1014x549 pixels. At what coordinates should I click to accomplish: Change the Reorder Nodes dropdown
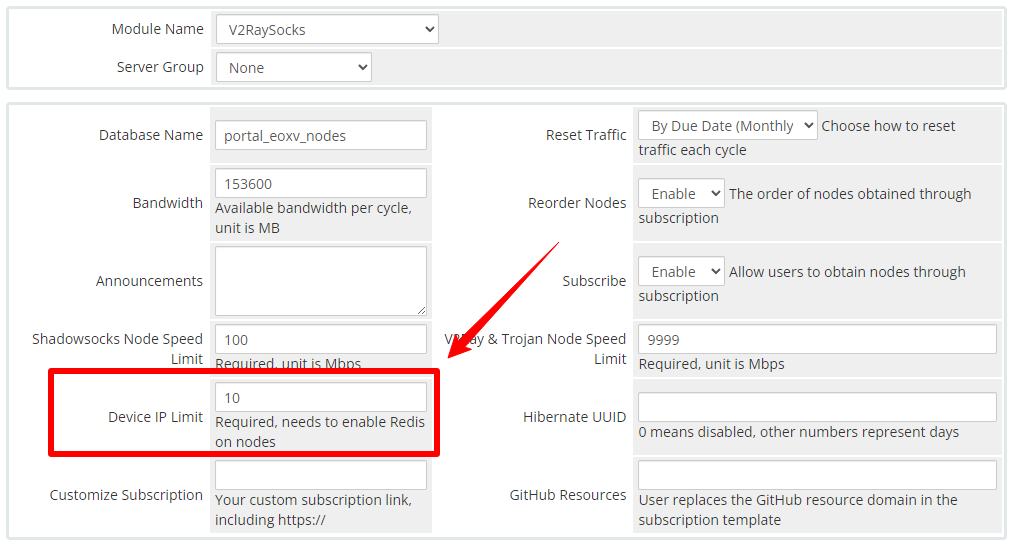[x=681, y=194]
